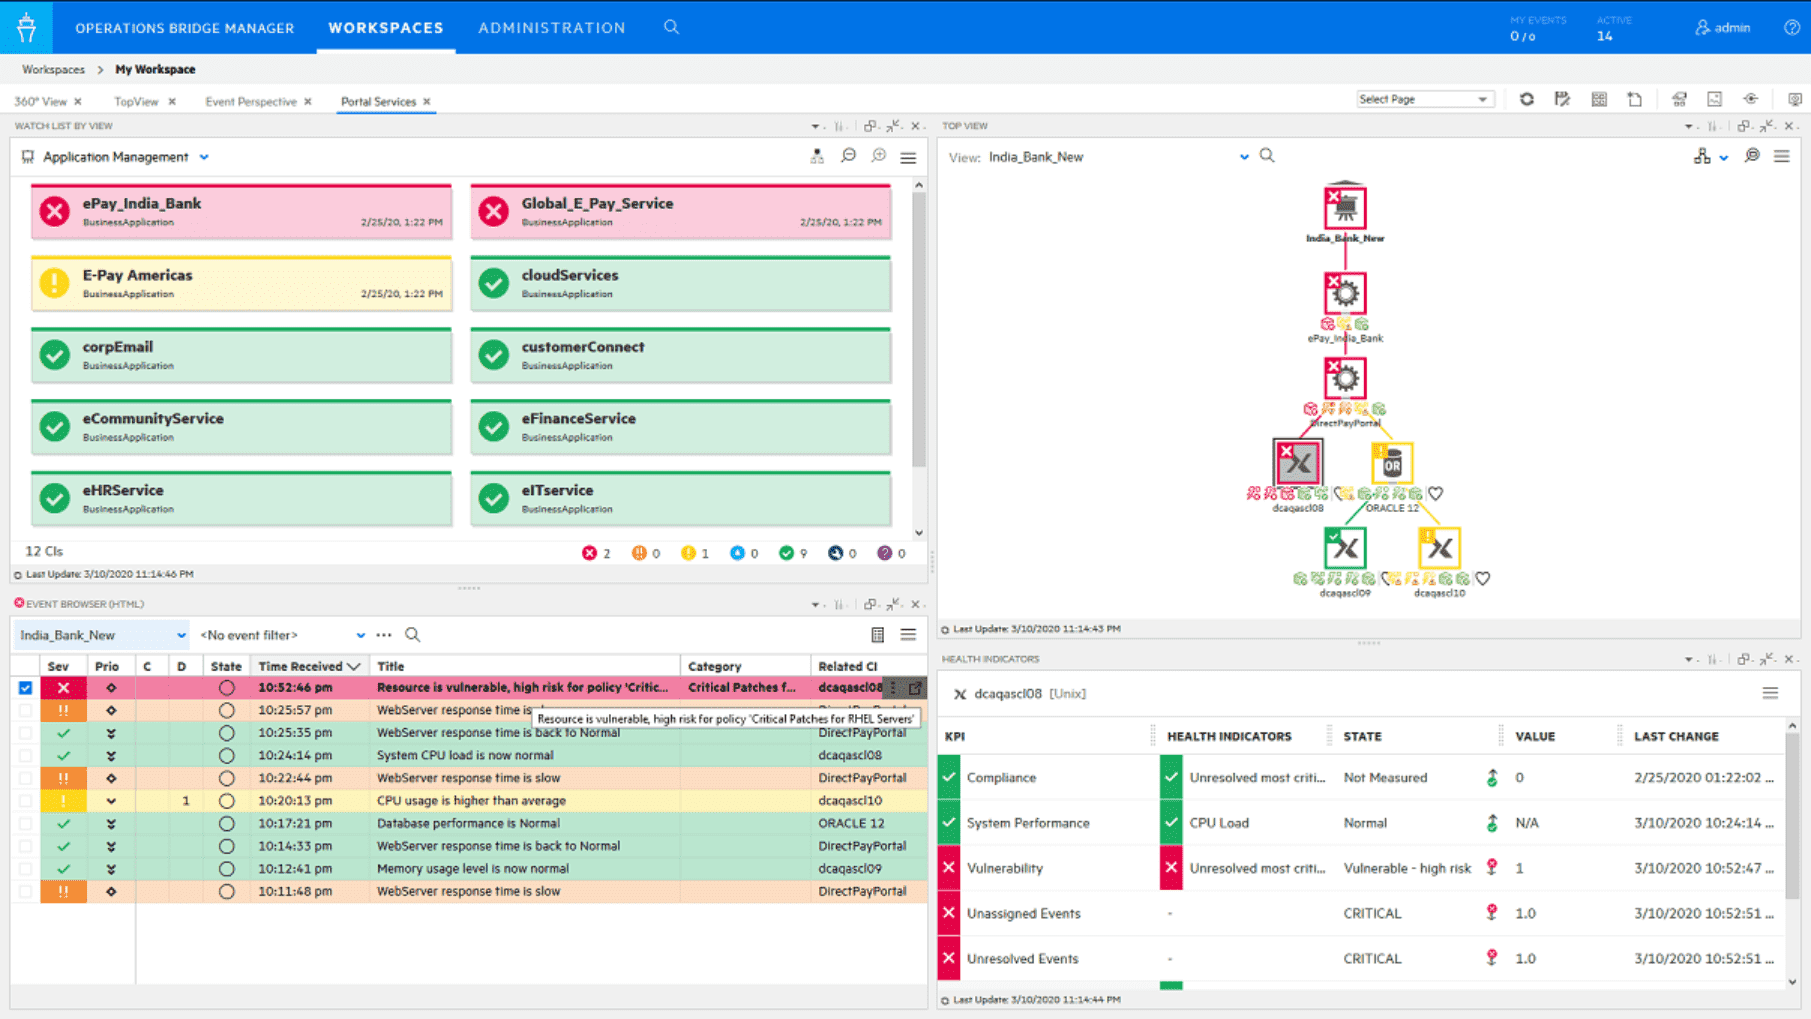Expand the Application Management view selector
This screenshot has height=1019, width=1811.
205,157
